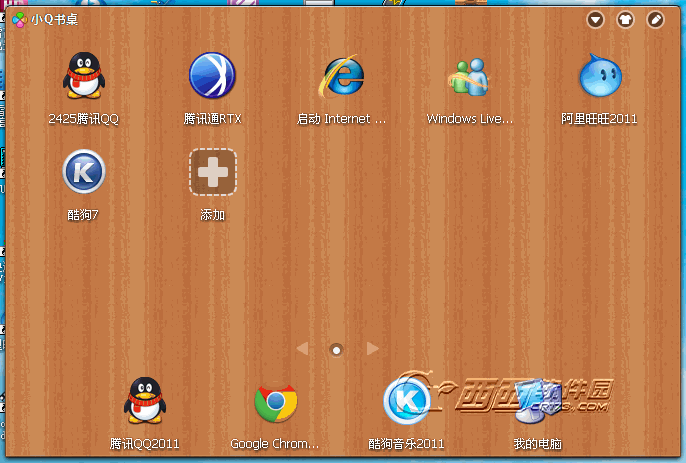The height and width of the screenshot is (463, 686).
Task: Select the current page indicator dot
Action: [336, 350]
